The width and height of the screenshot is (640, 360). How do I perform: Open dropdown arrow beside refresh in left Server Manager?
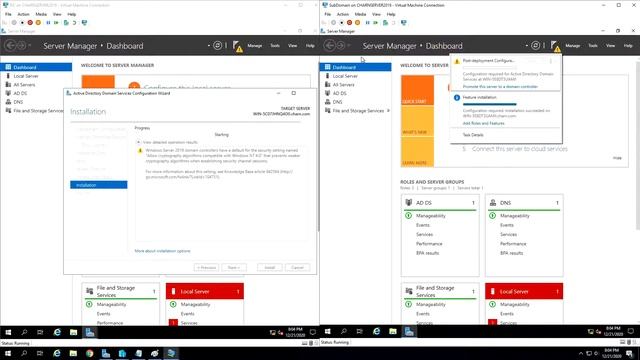(x=209, y=46)
